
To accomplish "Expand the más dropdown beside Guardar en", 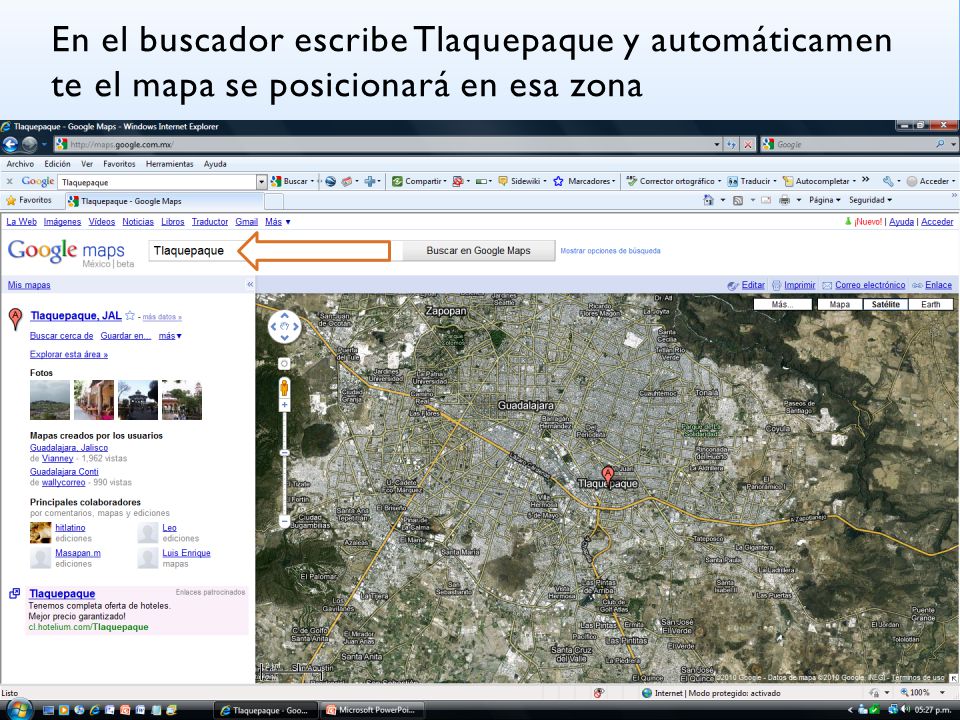I will point(170,336).
